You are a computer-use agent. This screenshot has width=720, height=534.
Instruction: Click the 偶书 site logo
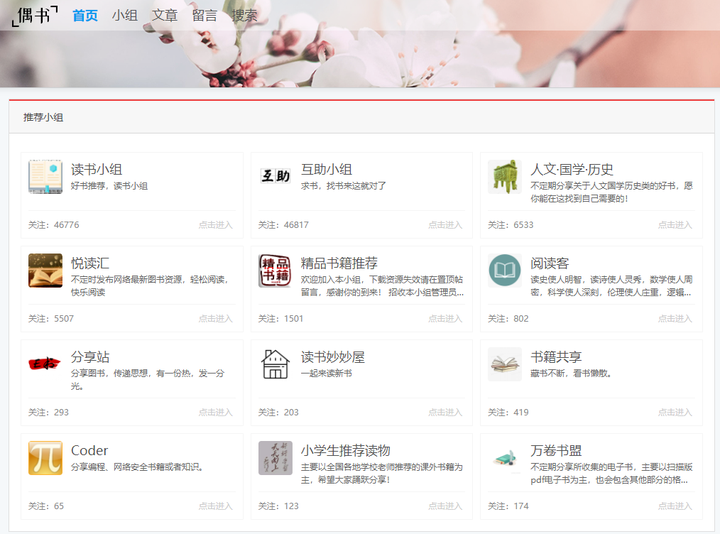click(35, 16)
